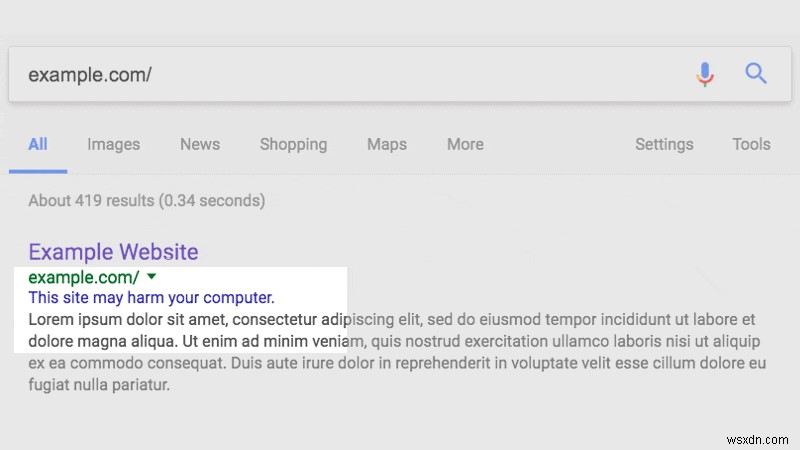The image size is (800, 450).
Task: Switch to the News tab
Action: coord(200,144)
